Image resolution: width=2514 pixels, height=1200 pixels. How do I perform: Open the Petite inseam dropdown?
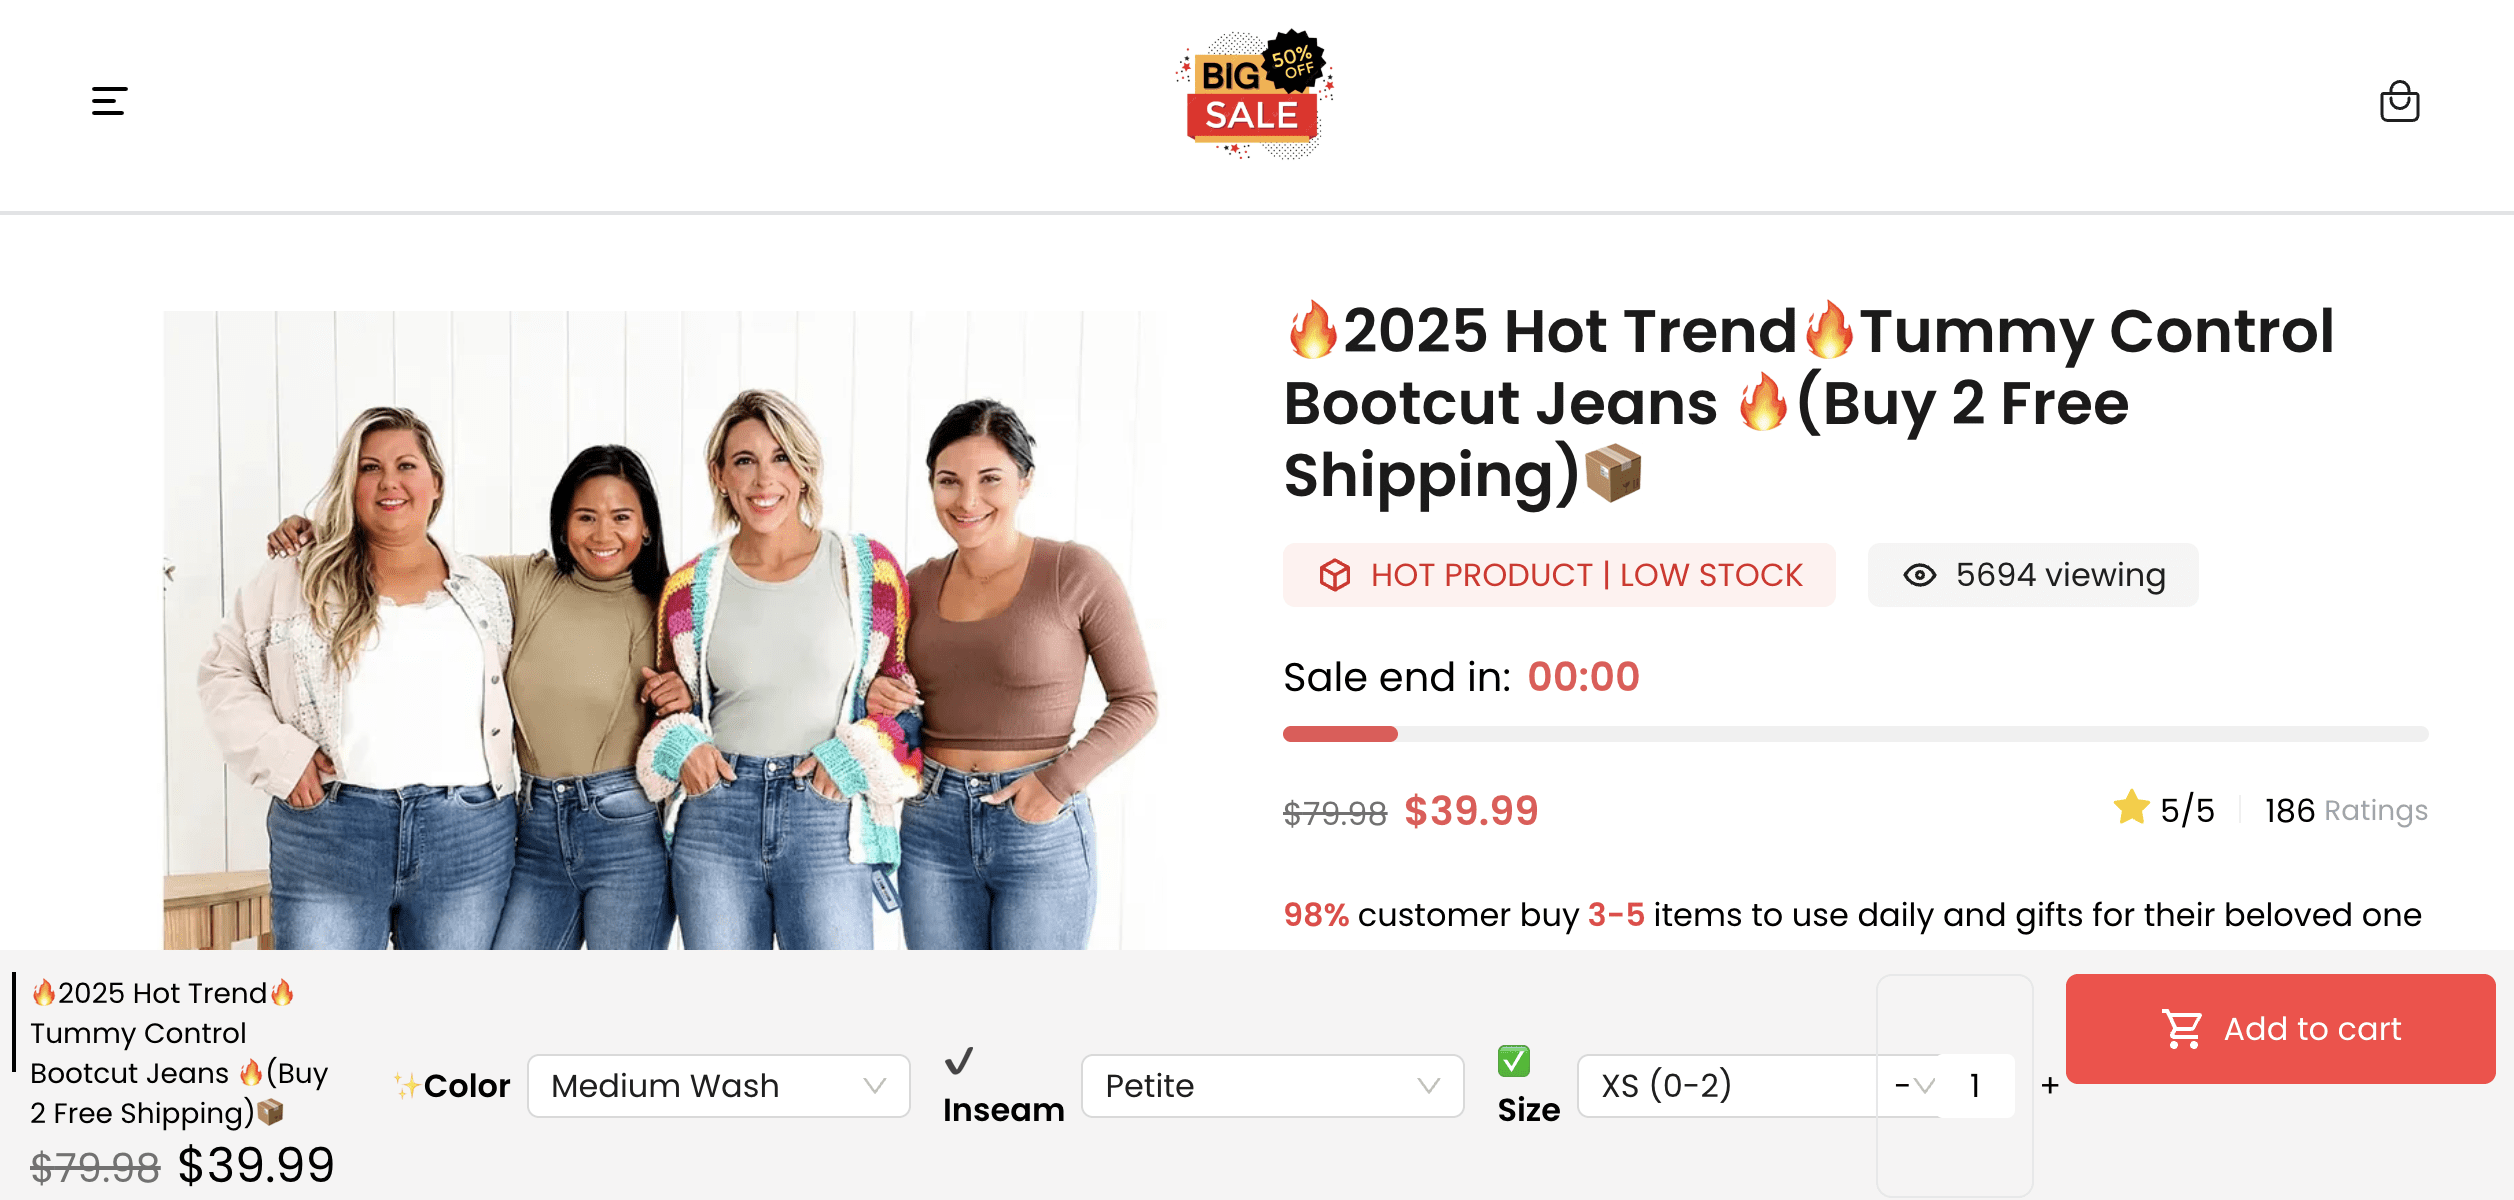pos(1272,1086)
